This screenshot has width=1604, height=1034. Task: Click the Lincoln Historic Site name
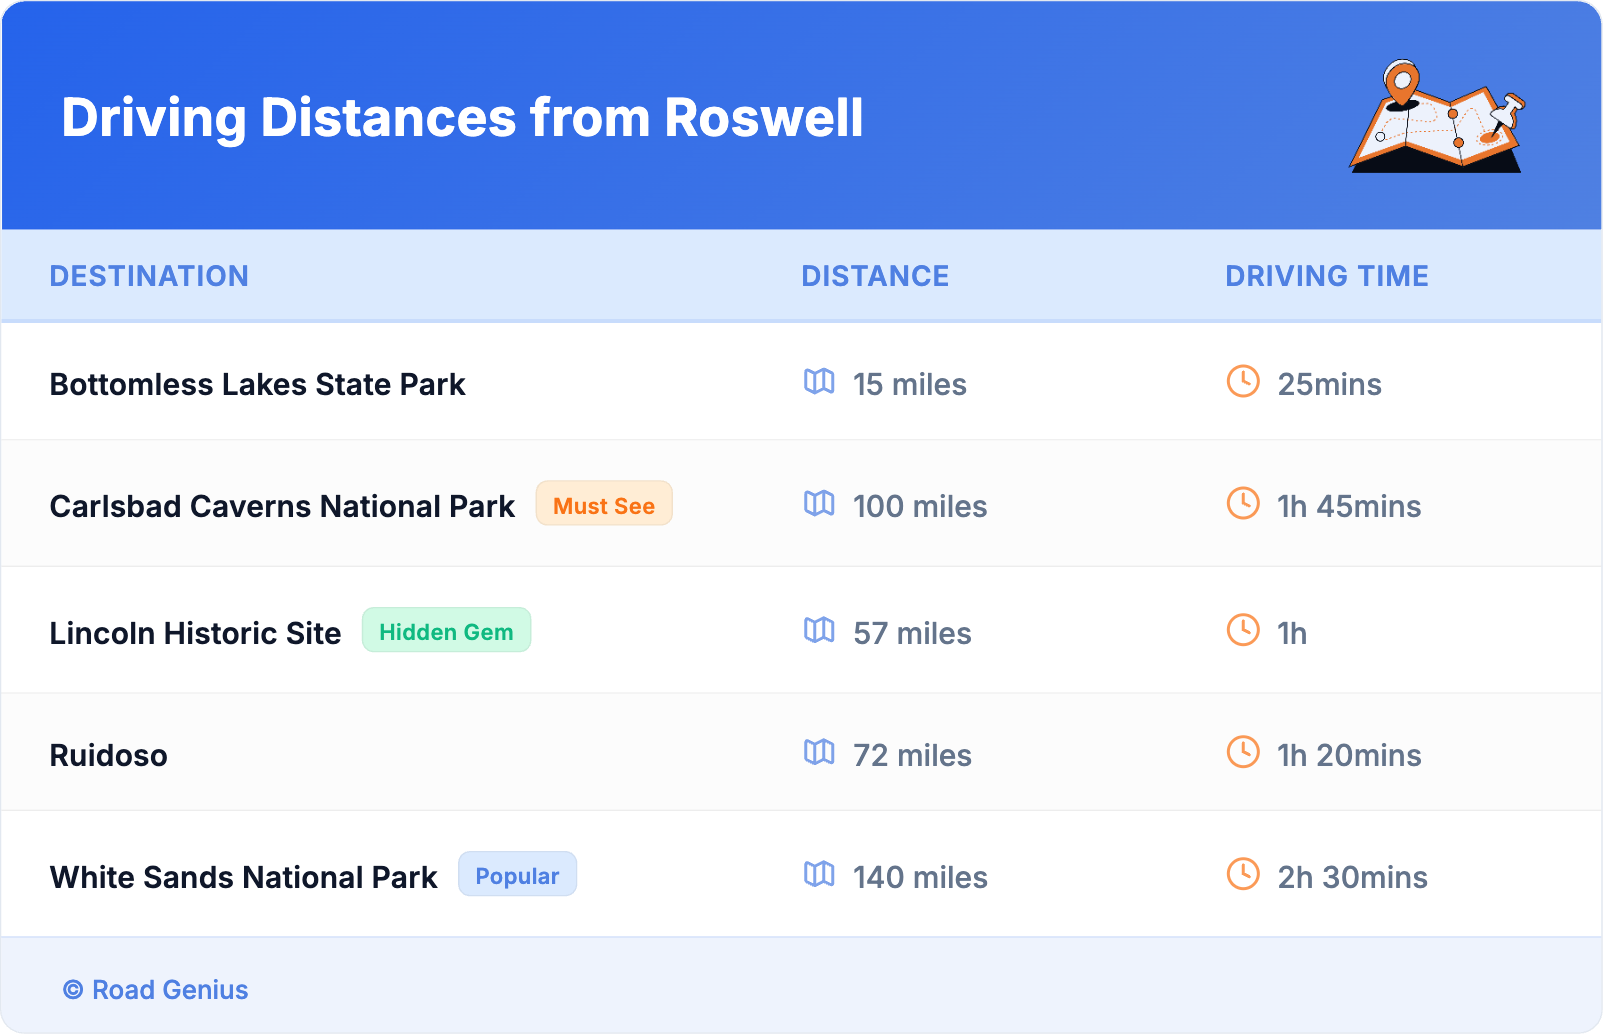196,632
